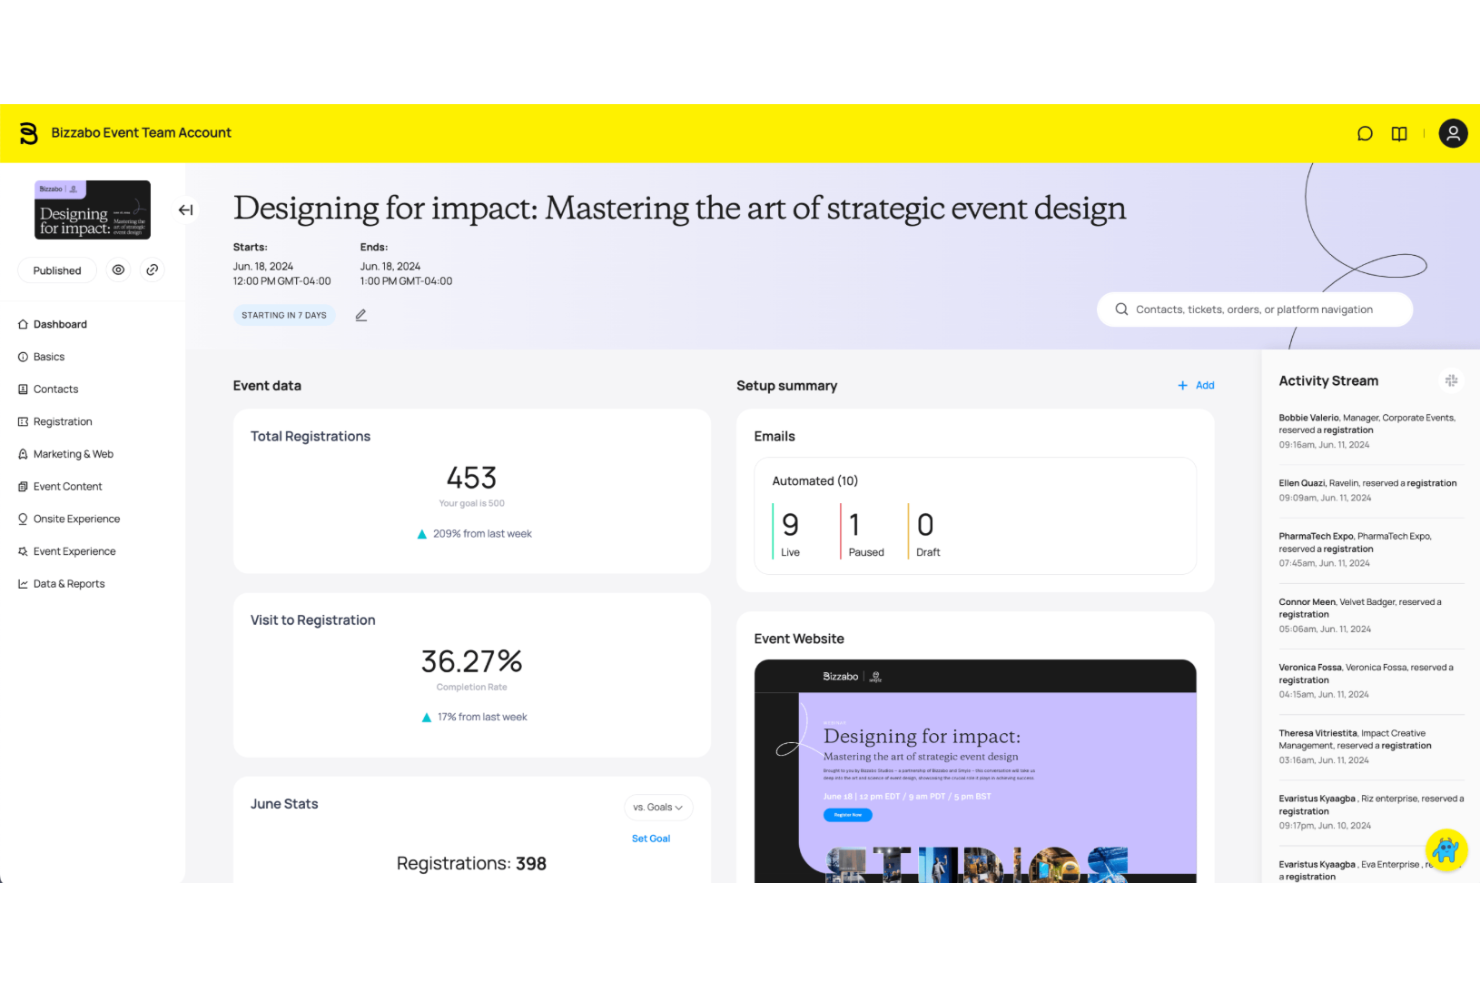This screenshot has width=1480, height=987.
Task: Open Activity Stream settings icon
Action: [x=1451, y=380]
